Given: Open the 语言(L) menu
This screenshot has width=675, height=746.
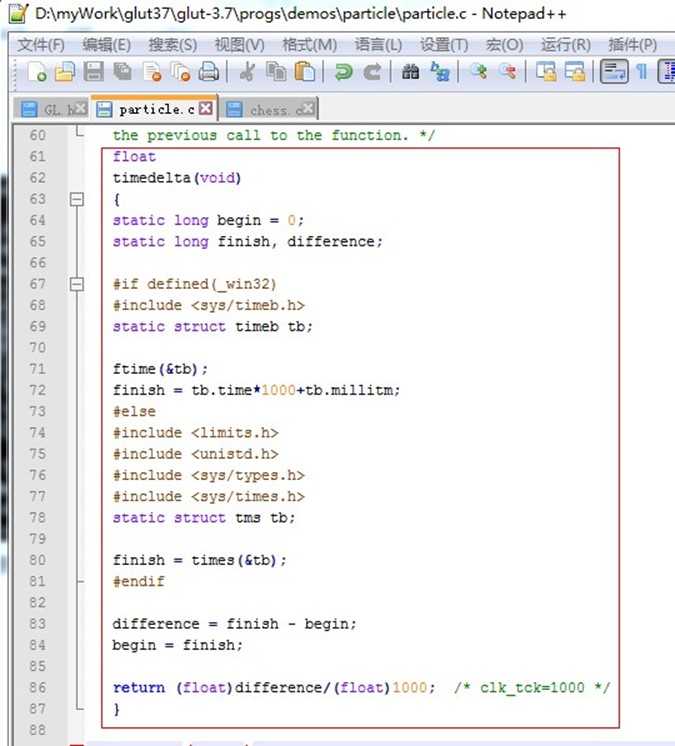Looking at the screenshot, I should click(378, 45).
